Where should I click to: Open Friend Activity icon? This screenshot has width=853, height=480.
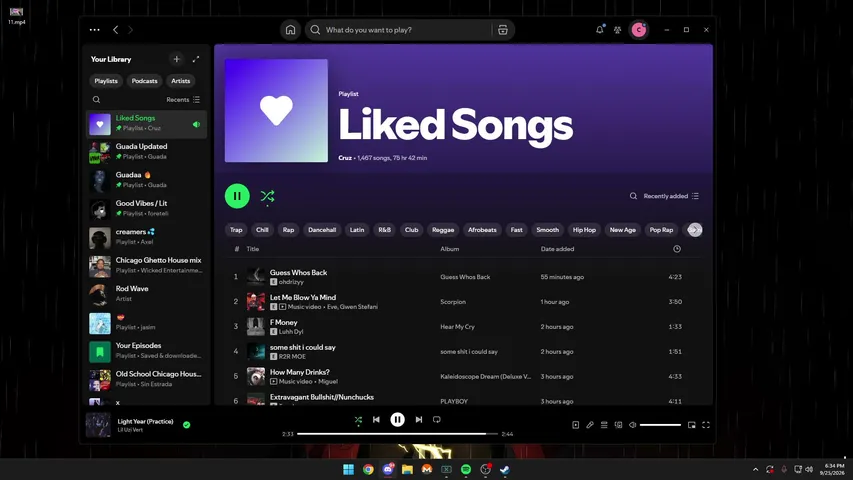tap(617, 30)
